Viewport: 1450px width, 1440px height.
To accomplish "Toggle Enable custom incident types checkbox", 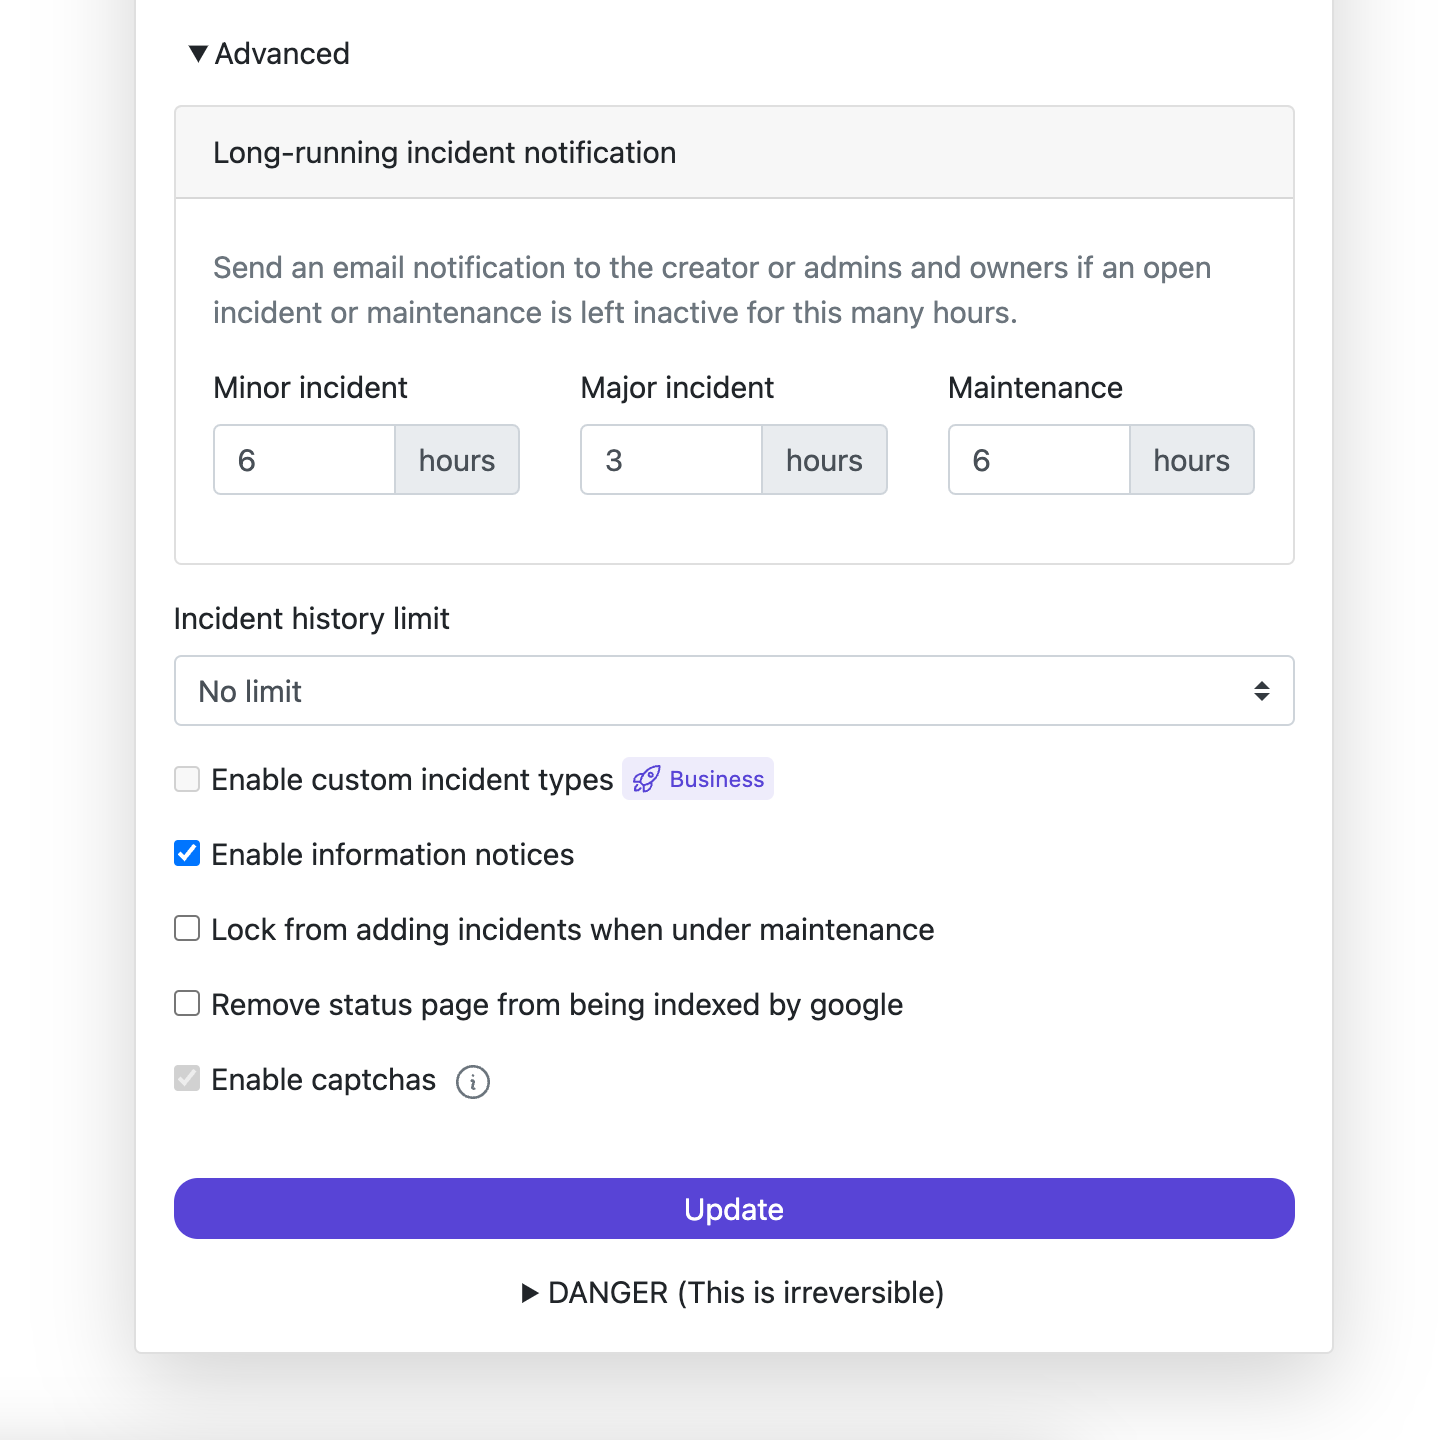I will [x=187, y=779].
